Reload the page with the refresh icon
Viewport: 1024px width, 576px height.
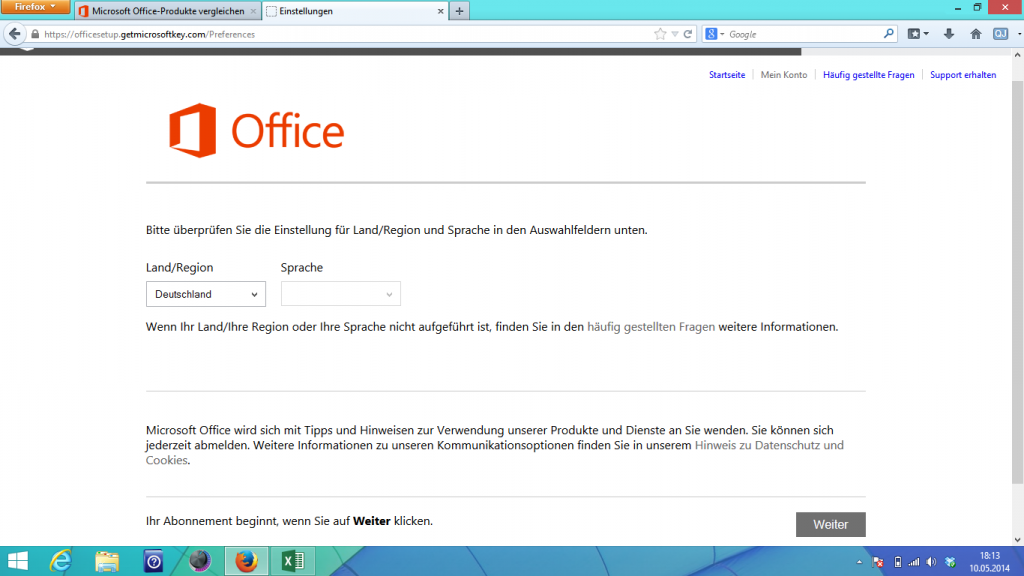(688, 34)
